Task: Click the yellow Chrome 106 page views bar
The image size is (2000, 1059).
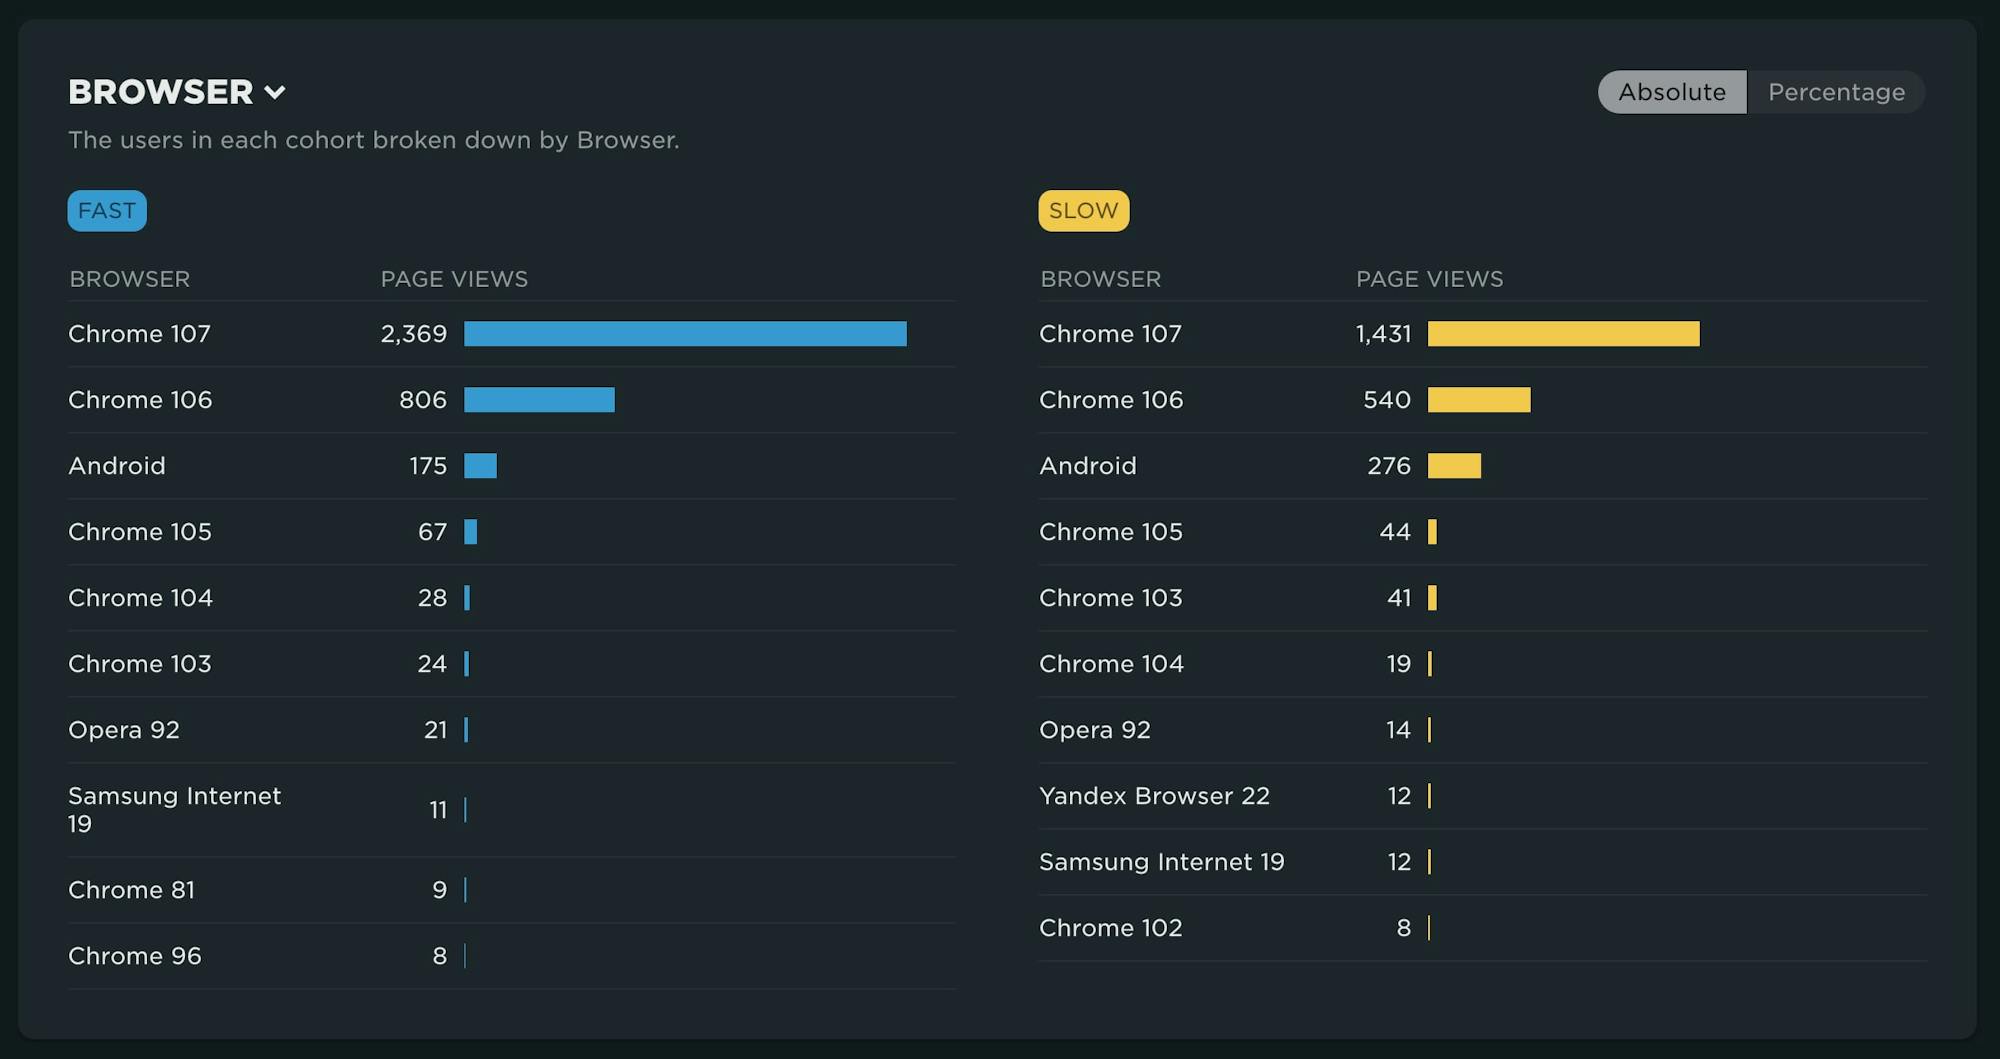Action: point(1478,399)
